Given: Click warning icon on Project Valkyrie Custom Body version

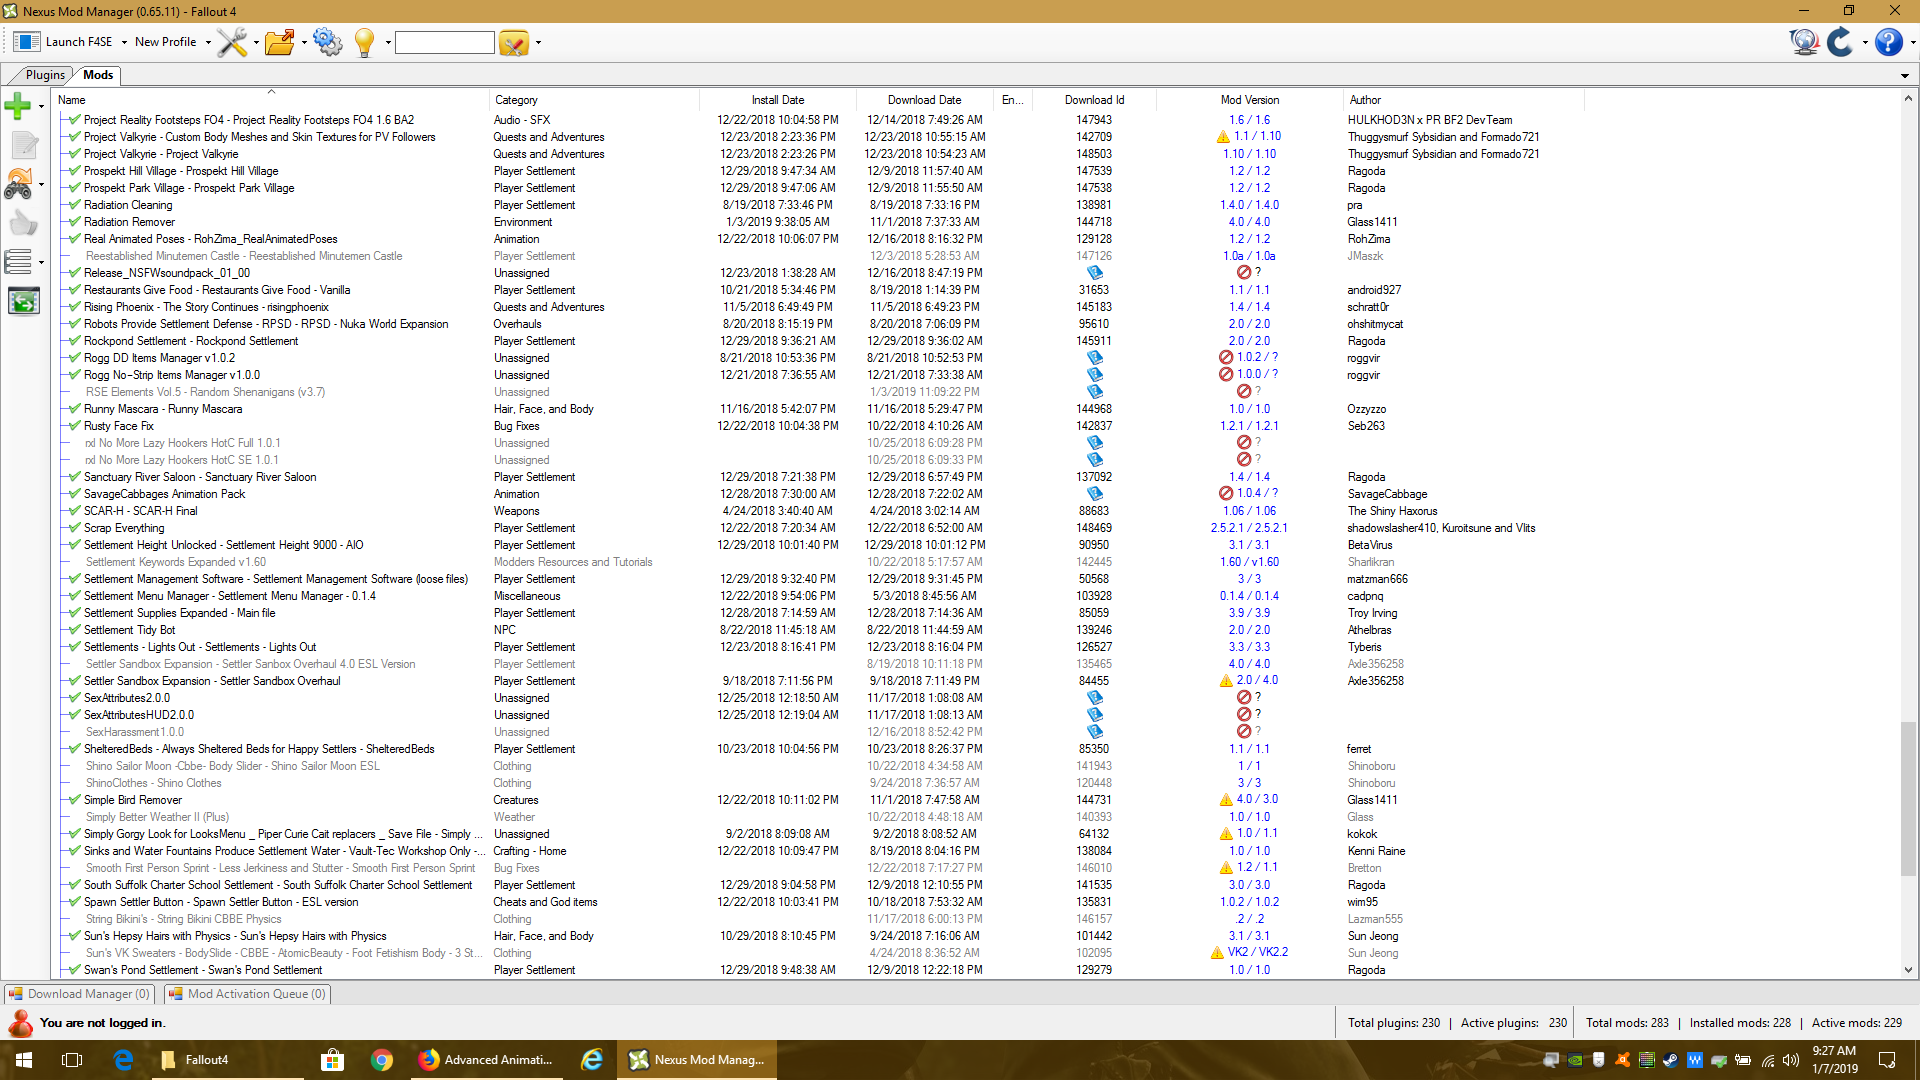Looking at the screenshot, I should click(x=1223, y=137).
